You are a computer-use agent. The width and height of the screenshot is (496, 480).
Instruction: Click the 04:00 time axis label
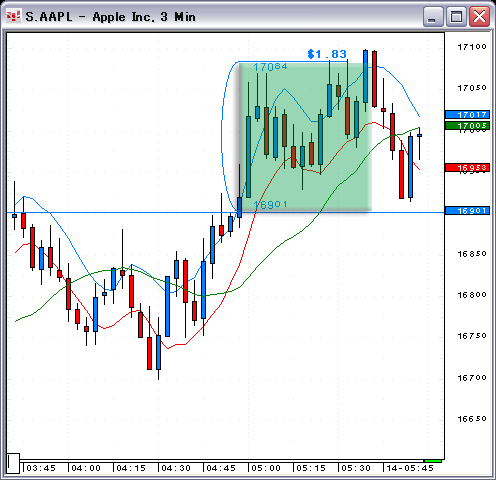tap(86, 468)
